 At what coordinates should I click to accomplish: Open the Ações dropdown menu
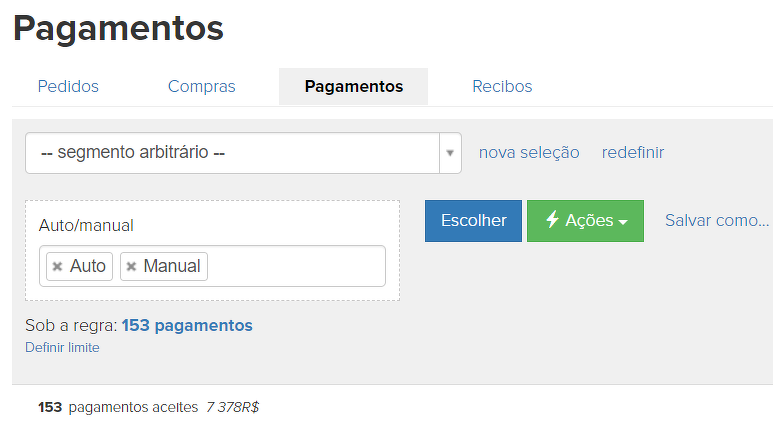point(585,221)
